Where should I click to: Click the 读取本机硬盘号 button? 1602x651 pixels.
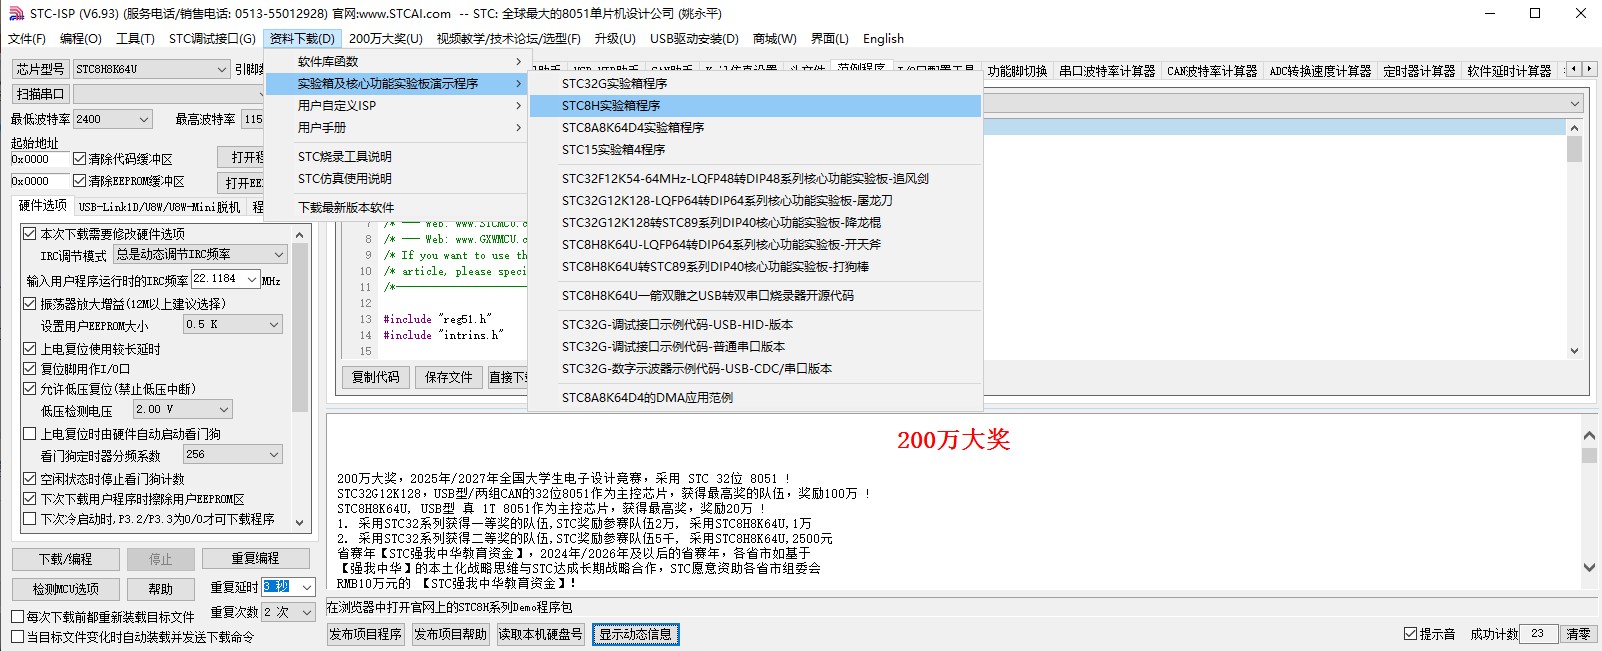540,634
